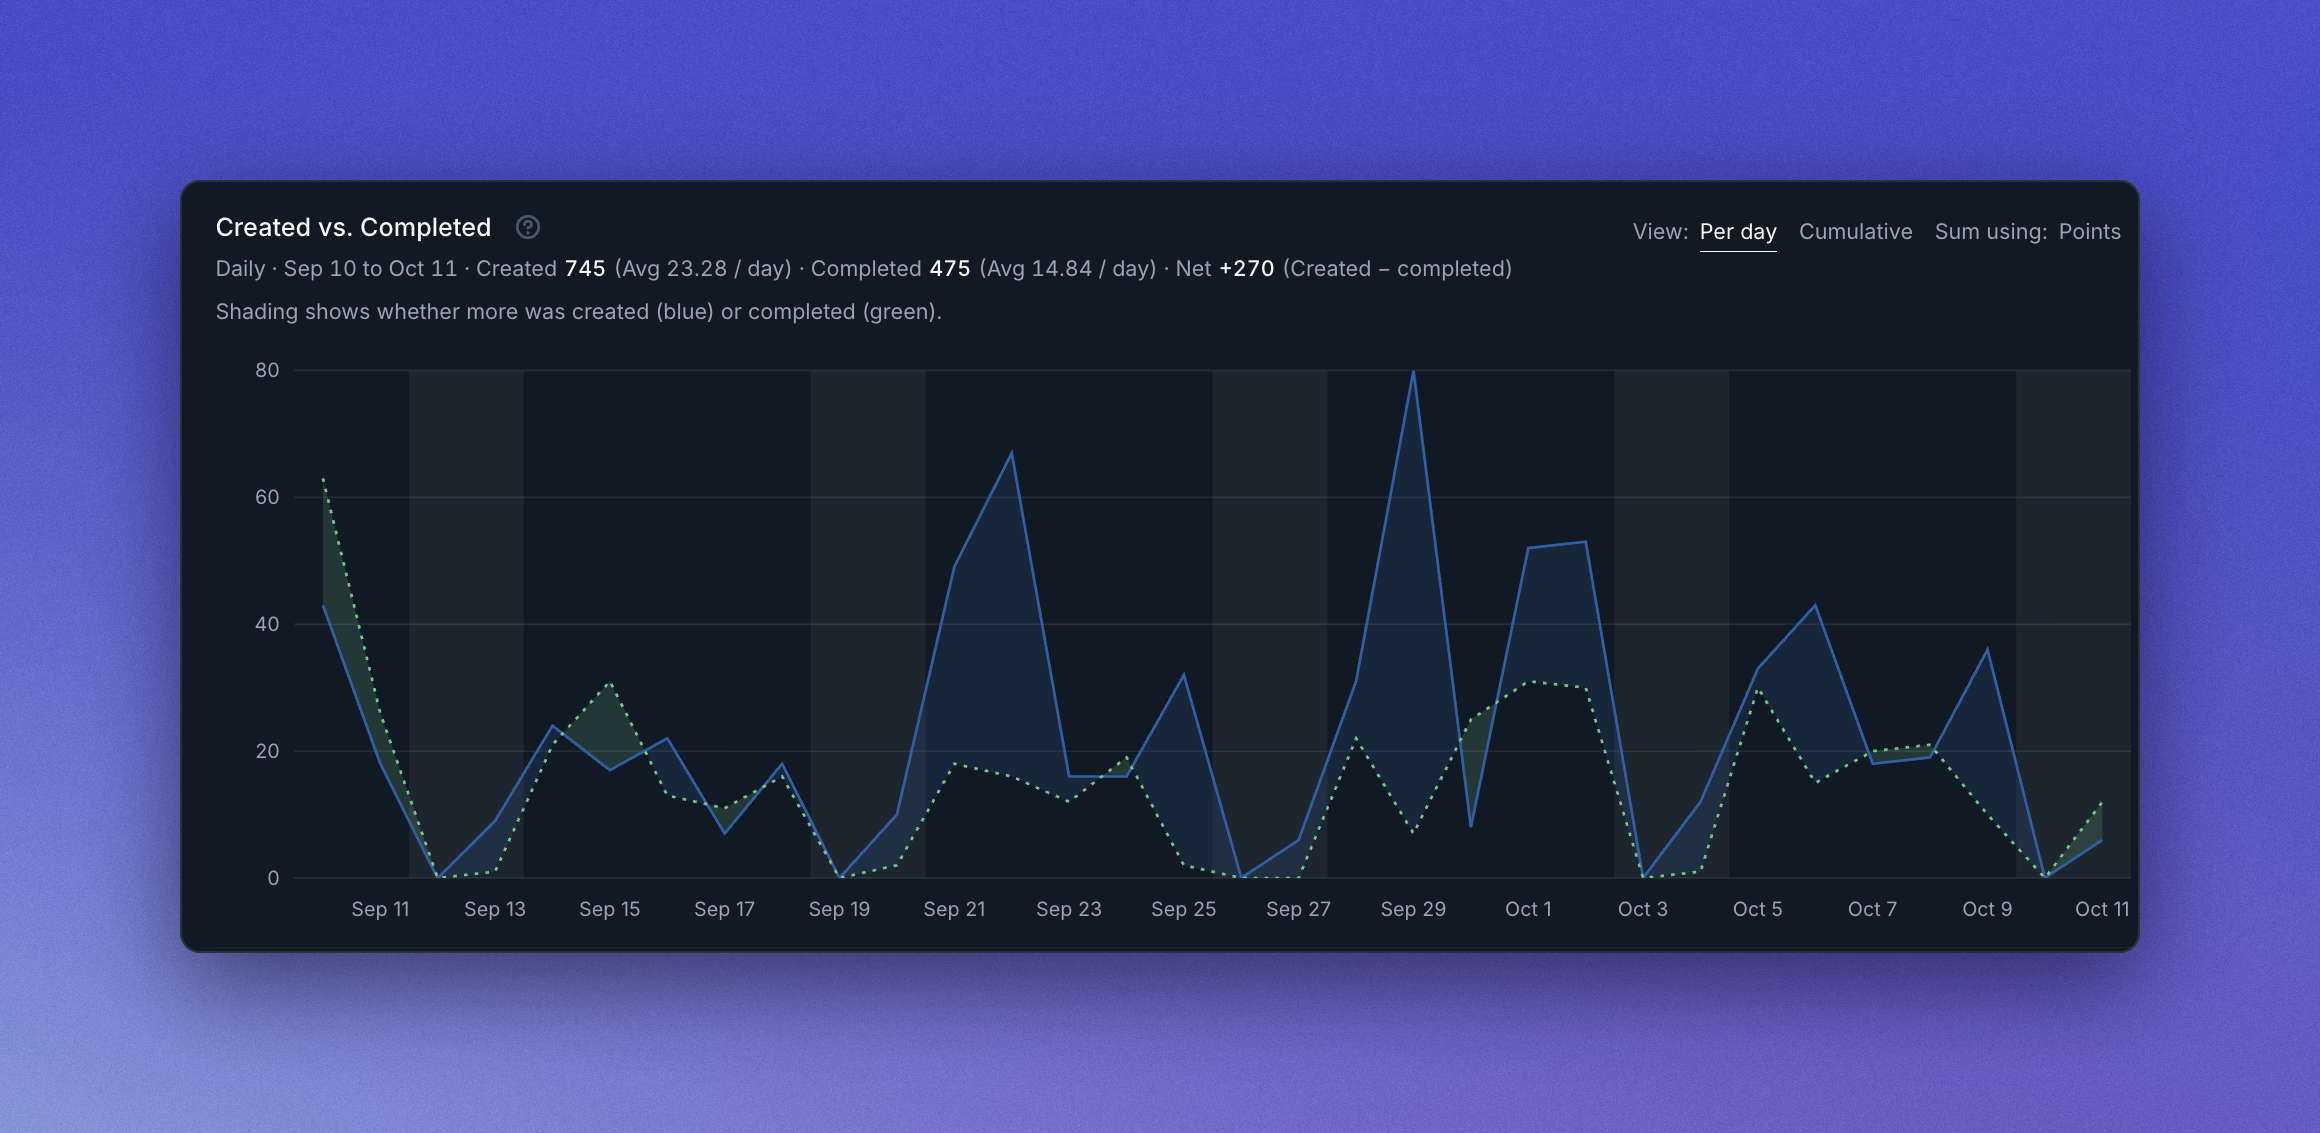Select the Sep 25 x-axis label

[1183, 909]
